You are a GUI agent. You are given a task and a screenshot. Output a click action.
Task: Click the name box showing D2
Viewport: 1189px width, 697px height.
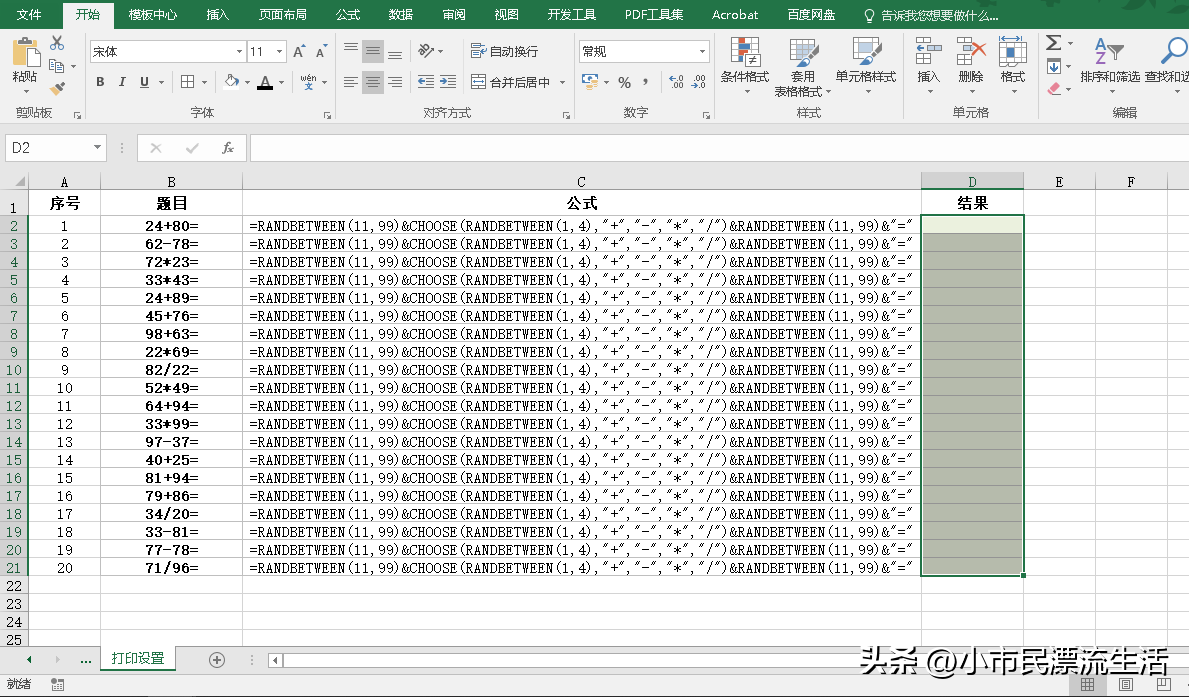[x=48, y=148]
